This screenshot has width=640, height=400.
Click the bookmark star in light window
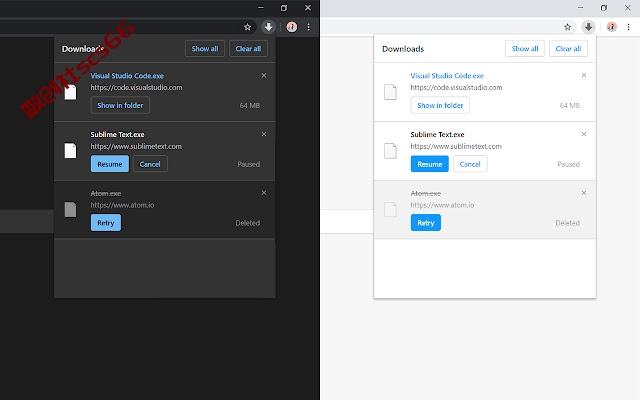(x=567, y=27)
